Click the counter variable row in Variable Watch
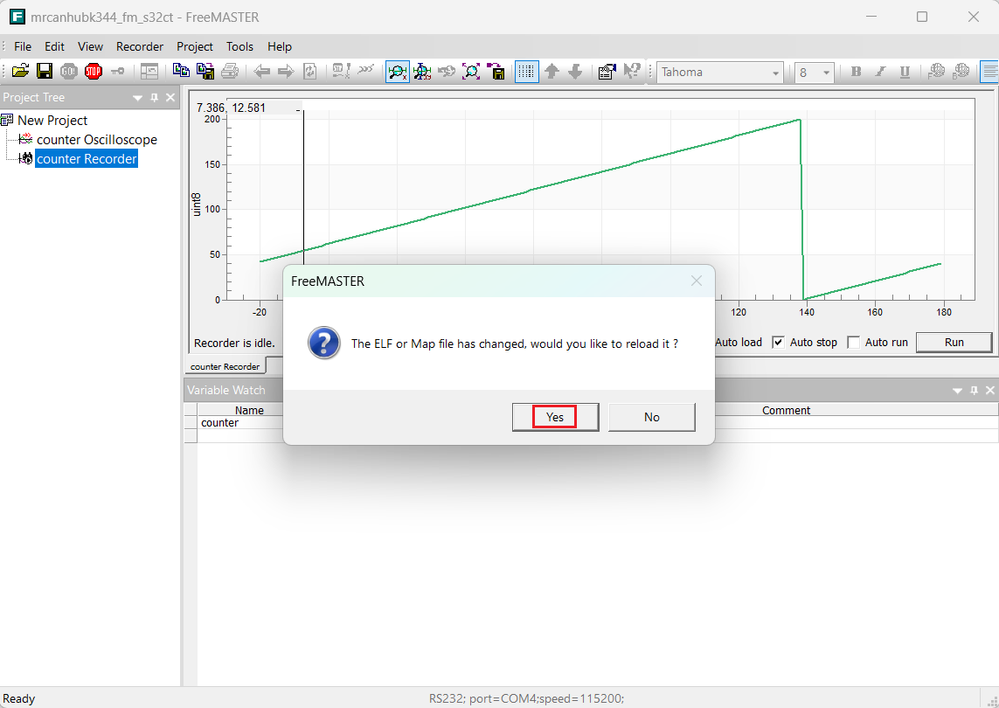 click(219, 423)
